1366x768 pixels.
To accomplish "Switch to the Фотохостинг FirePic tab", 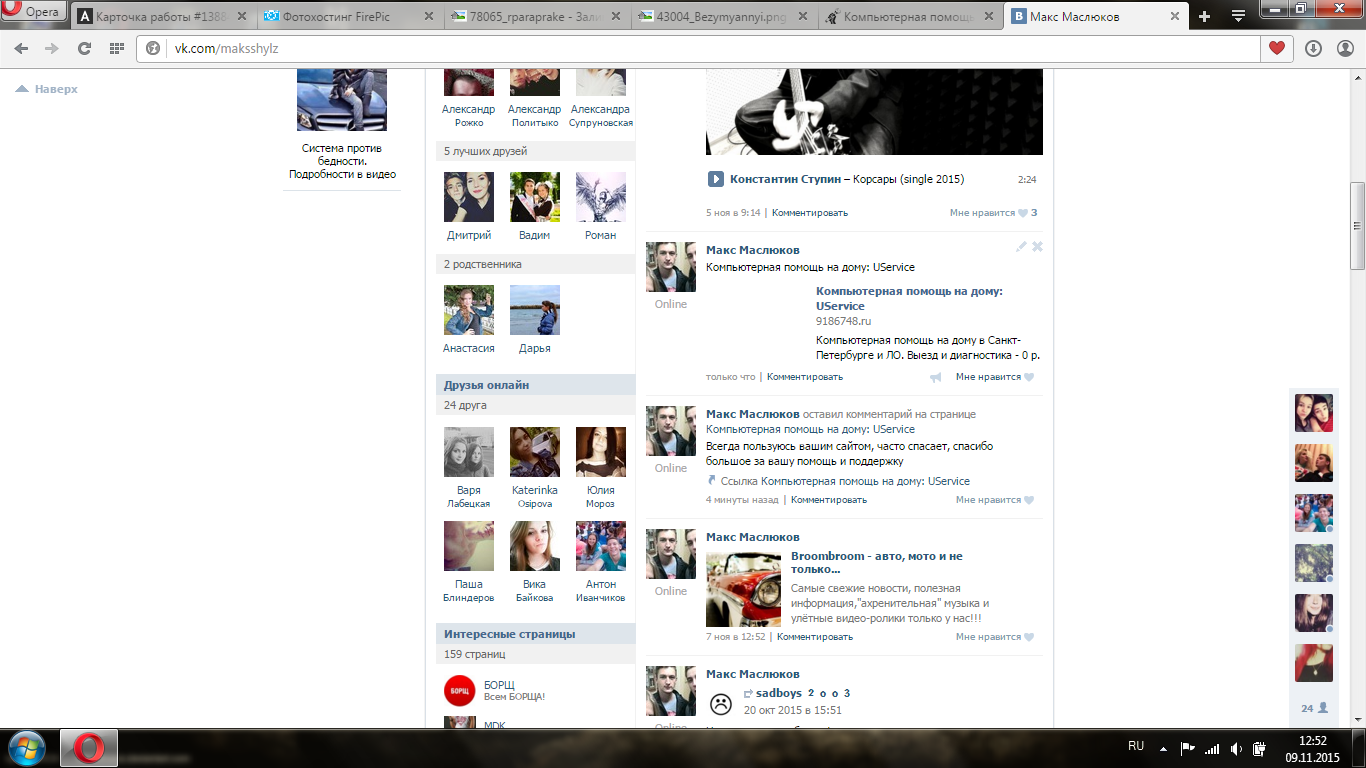I will (347, 17).
